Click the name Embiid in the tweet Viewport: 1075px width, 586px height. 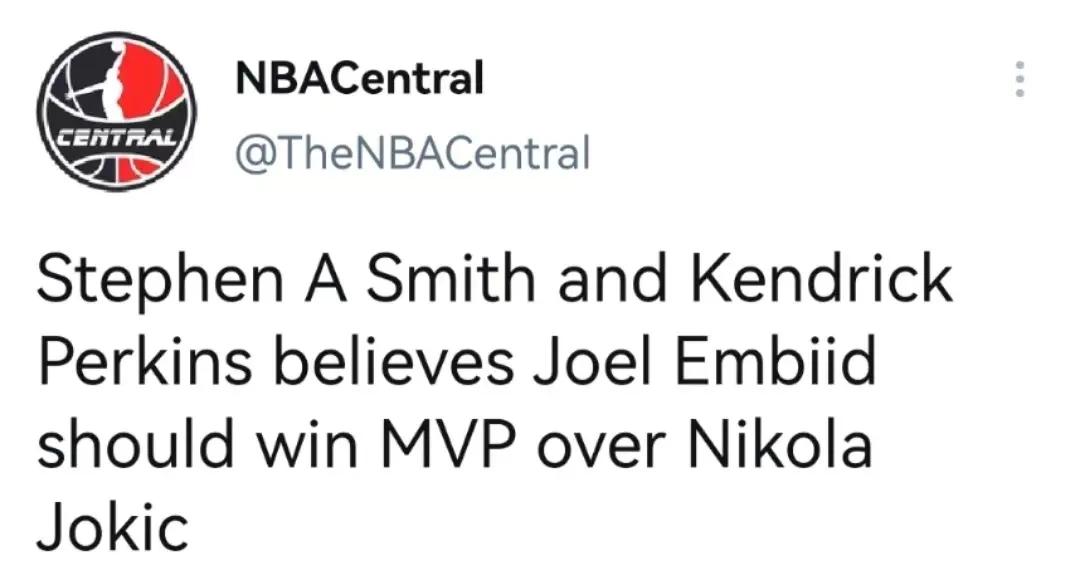(775, 361)
